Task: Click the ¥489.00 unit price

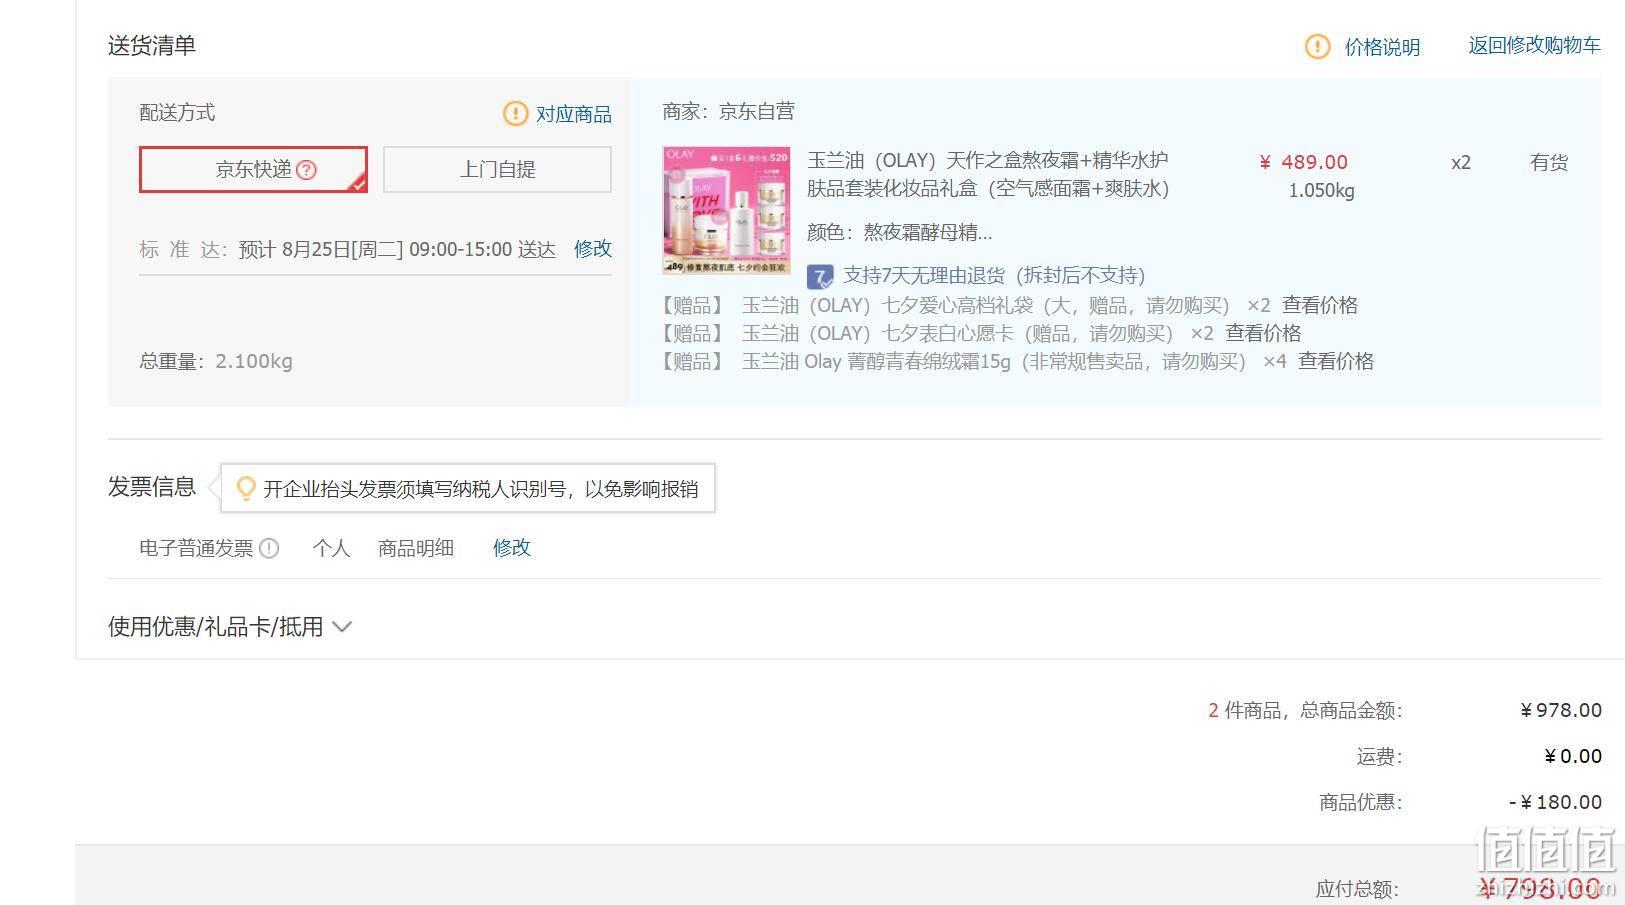Action: click(1303, 162)
